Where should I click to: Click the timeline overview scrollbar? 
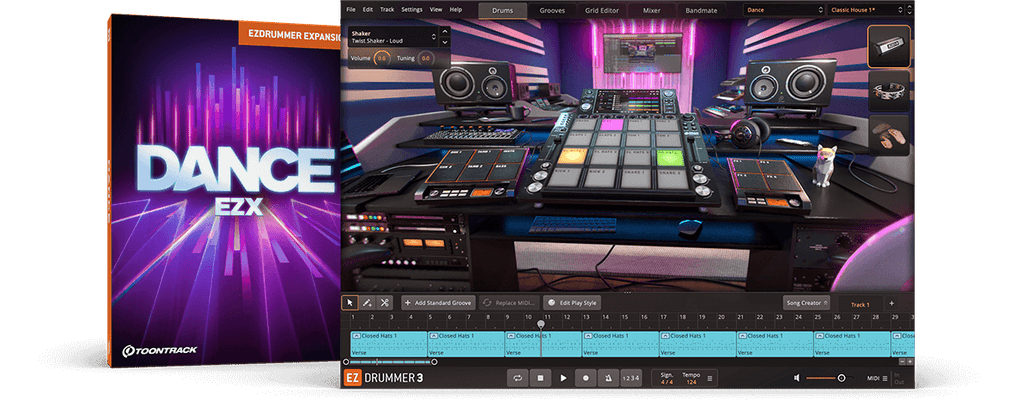[x=390, y=362]
